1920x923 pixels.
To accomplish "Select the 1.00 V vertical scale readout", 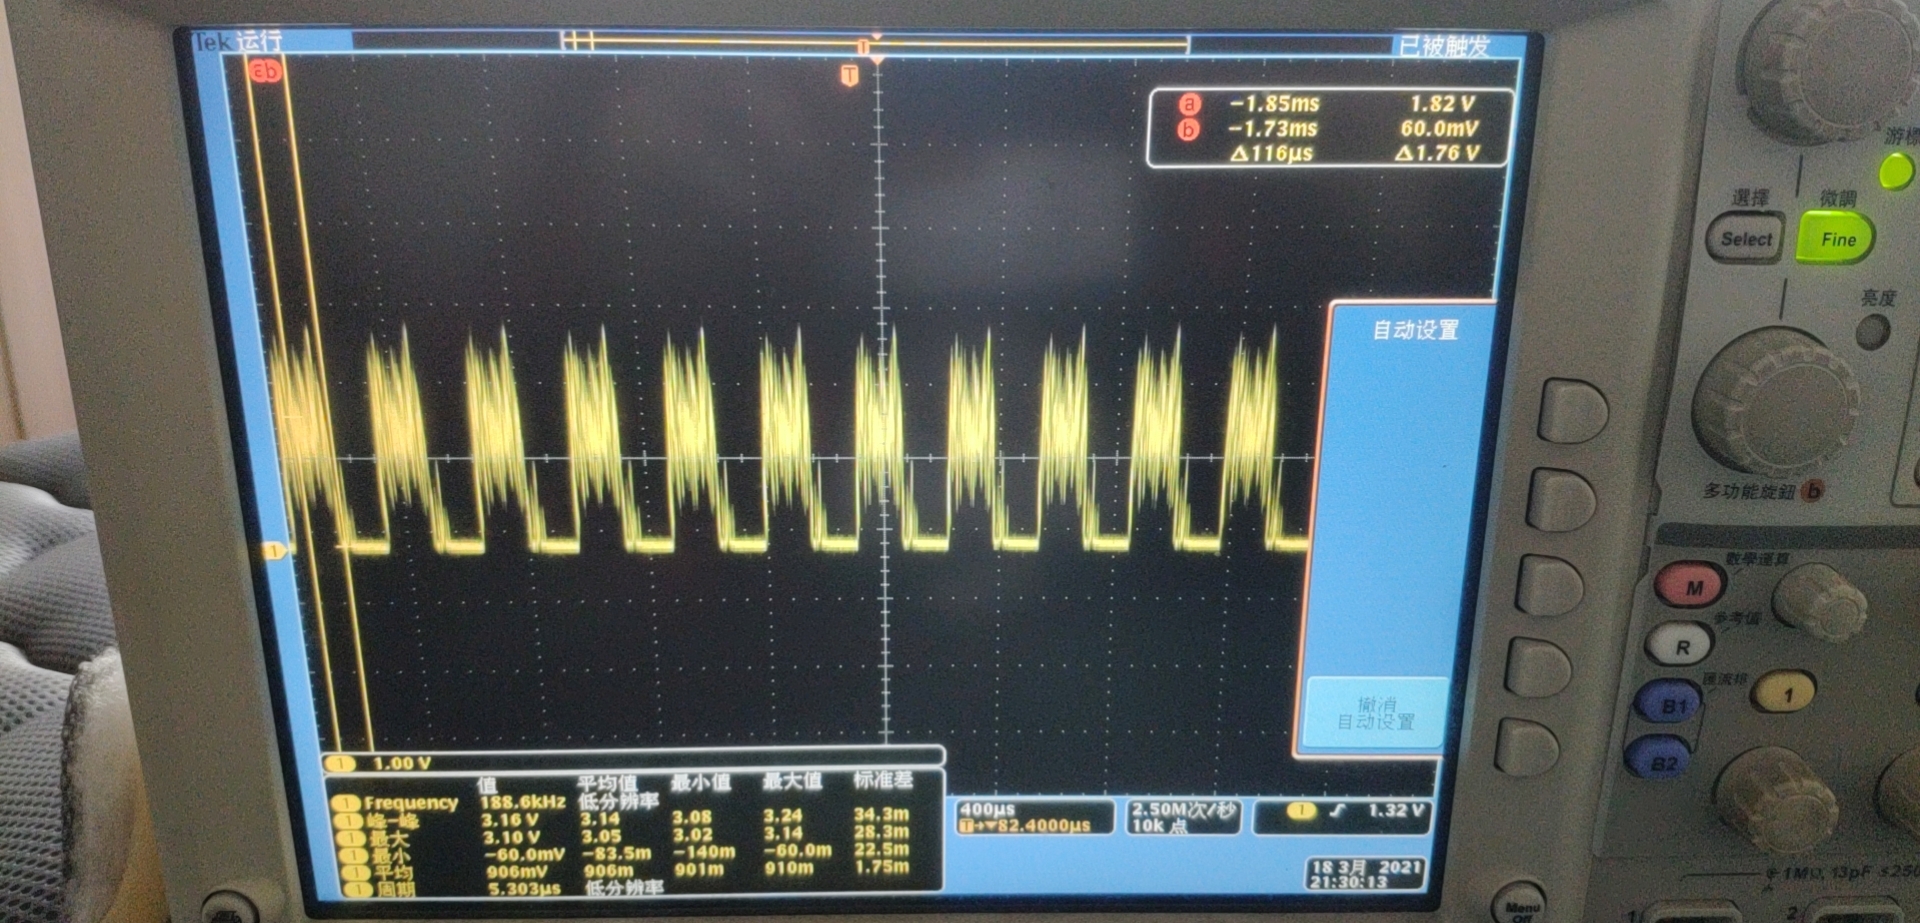I will click(x=401, y=763).
